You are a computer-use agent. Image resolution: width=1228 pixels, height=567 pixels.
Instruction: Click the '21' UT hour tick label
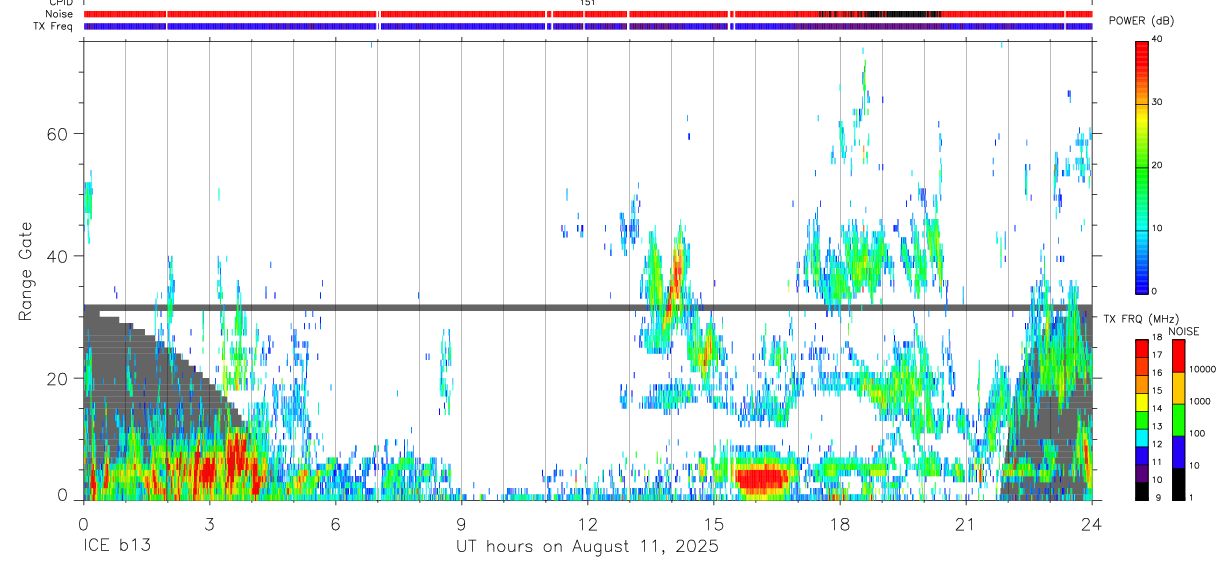tap(966, 525)
